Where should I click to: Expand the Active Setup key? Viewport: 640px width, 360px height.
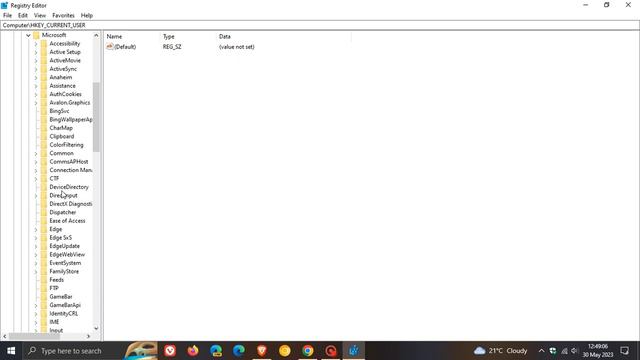tap(36, 52)
